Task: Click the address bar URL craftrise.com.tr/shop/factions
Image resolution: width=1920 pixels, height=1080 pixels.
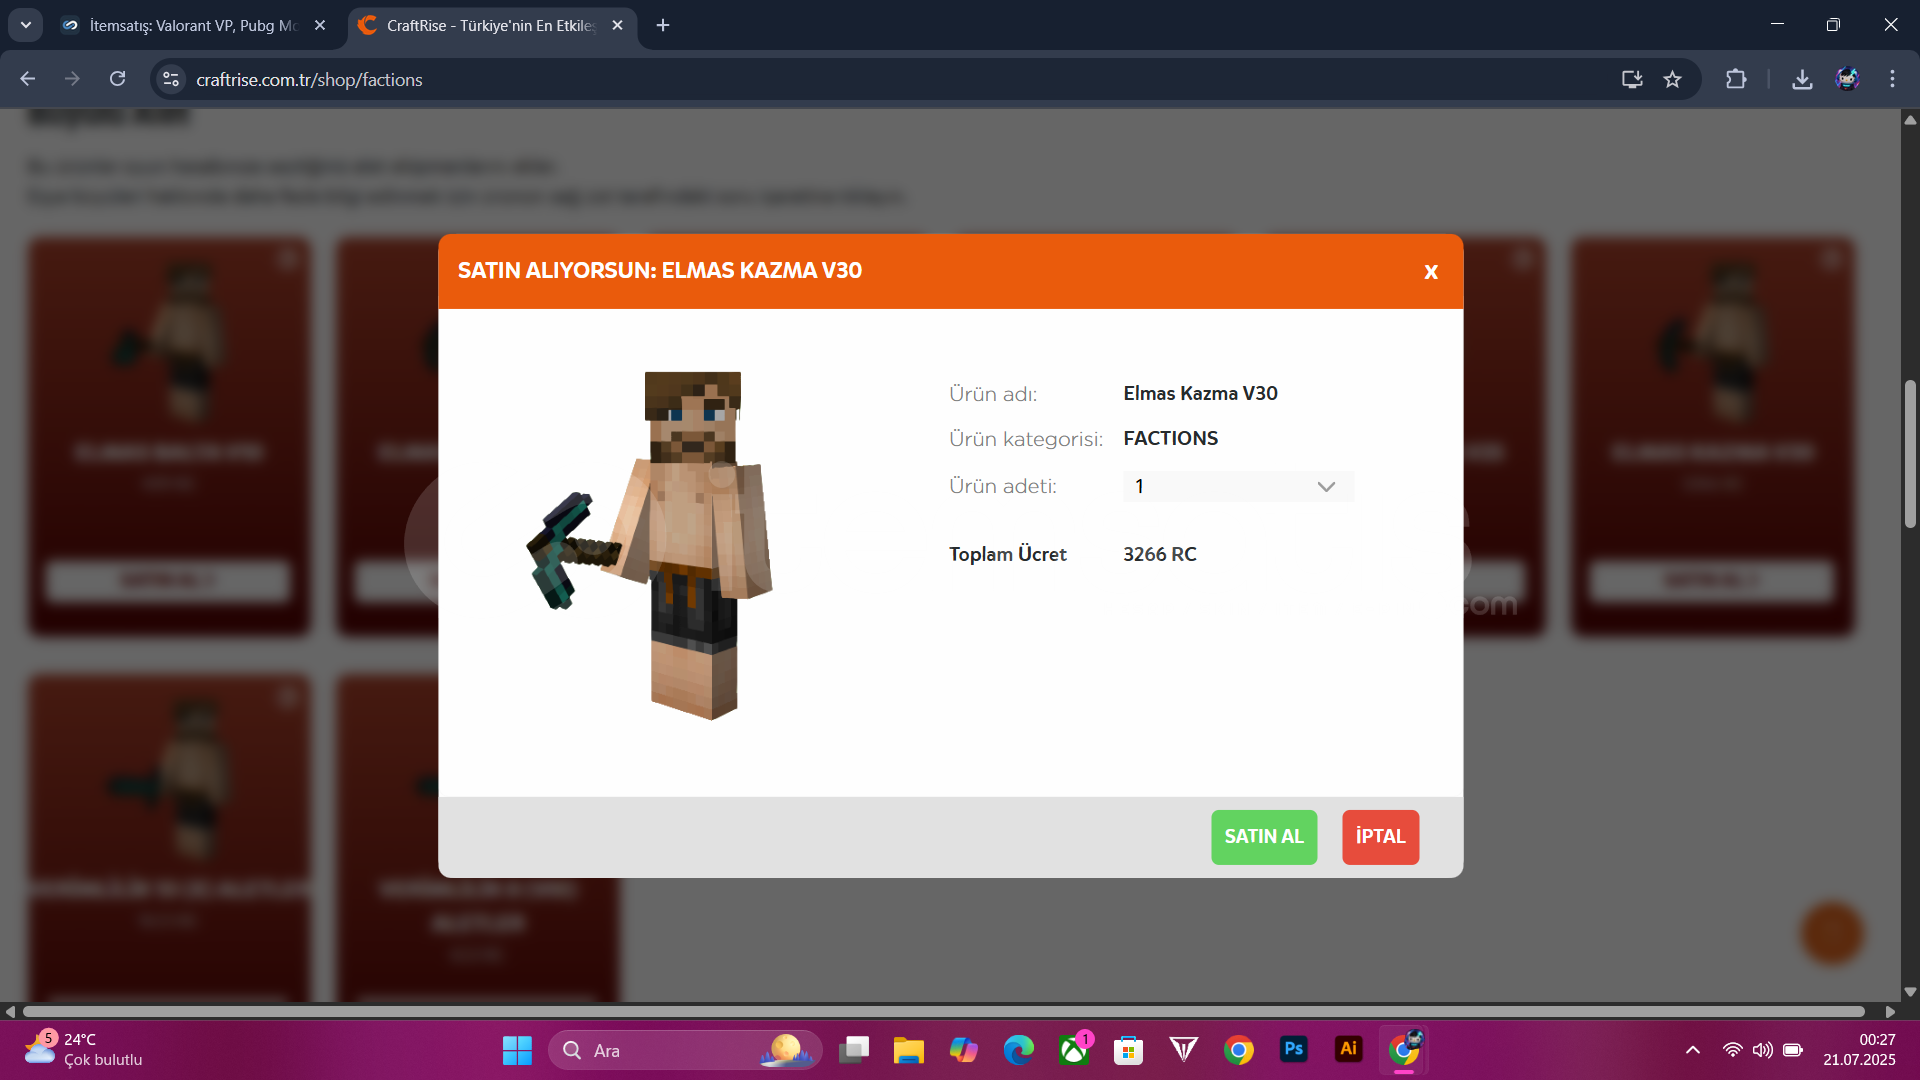Action: pos(309,80)
